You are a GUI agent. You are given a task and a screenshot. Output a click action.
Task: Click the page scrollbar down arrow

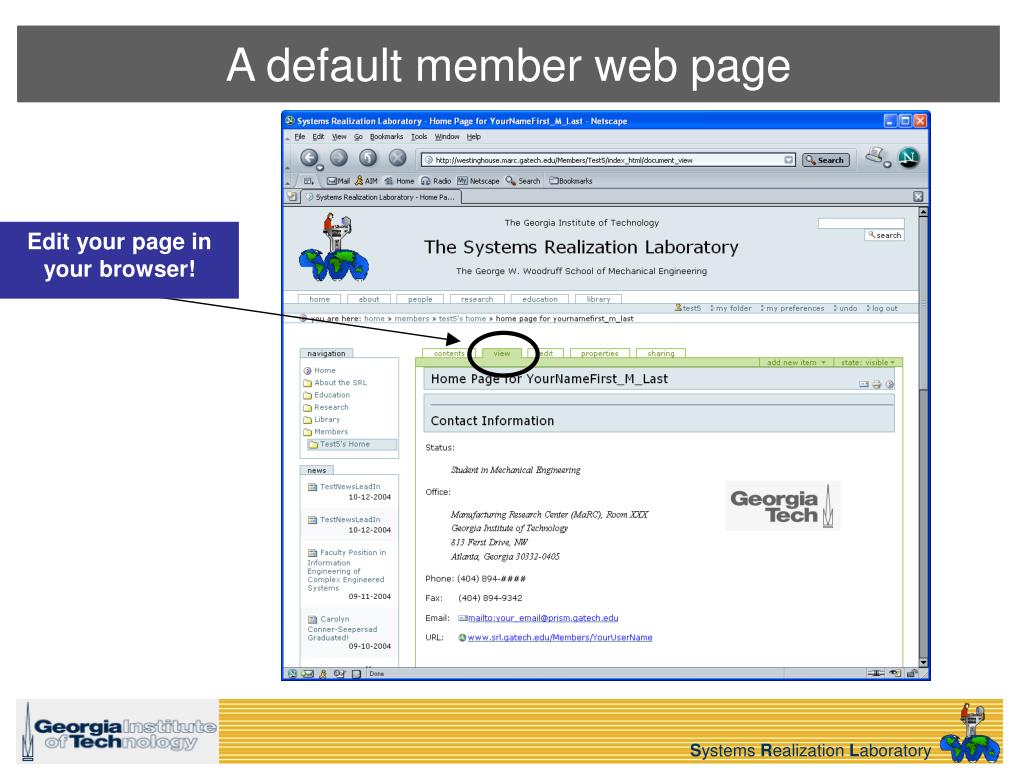click(x=923, y=662)
